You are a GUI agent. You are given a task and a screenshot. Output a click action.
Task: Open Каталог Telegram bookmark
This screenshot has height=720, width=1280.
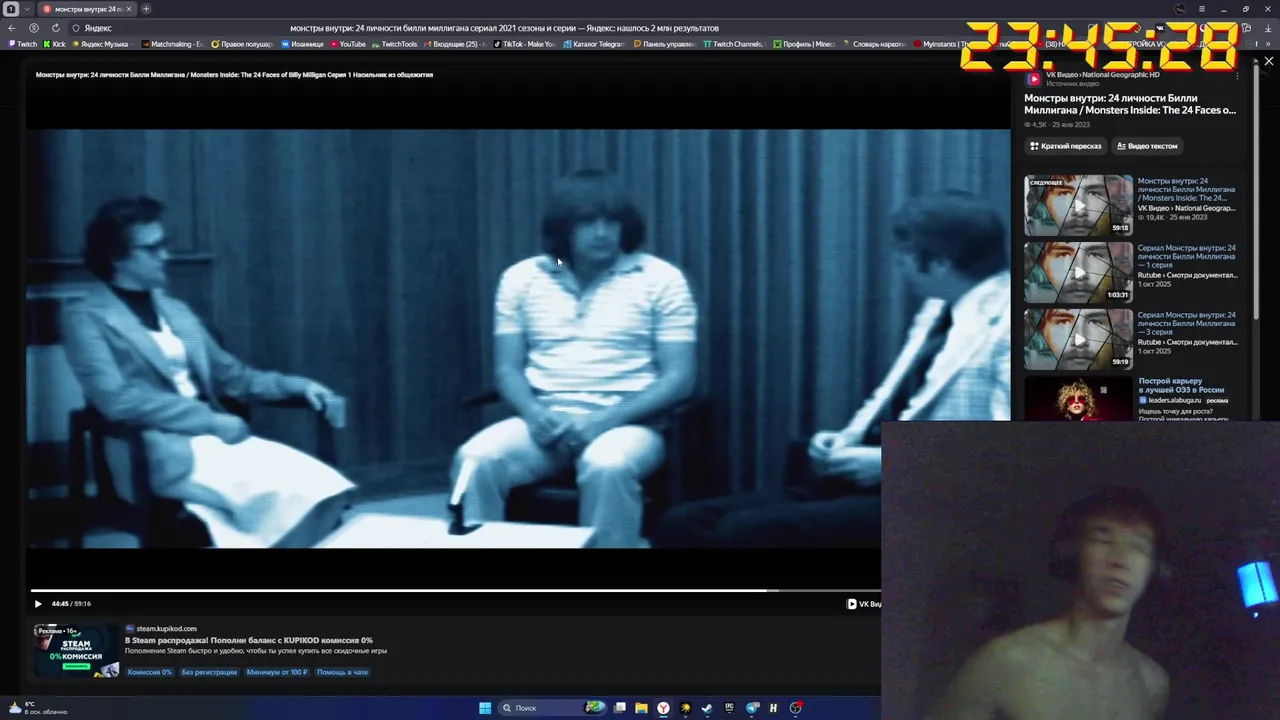click(594, 44)
